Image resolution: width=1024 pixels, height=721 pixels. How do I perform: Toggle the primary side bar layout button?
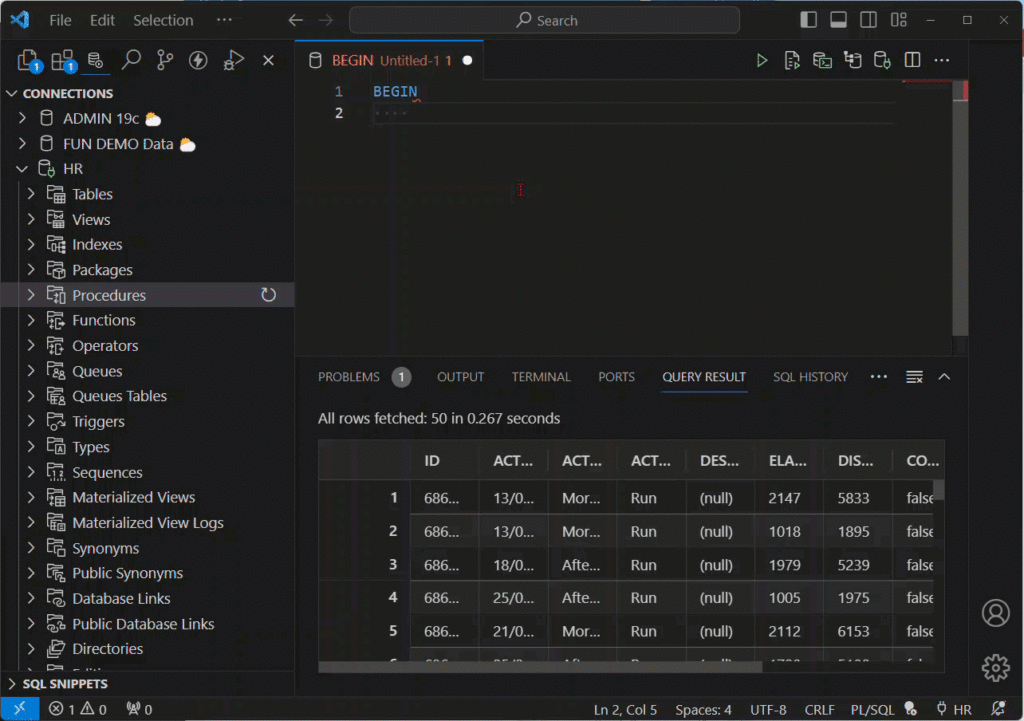808,20
